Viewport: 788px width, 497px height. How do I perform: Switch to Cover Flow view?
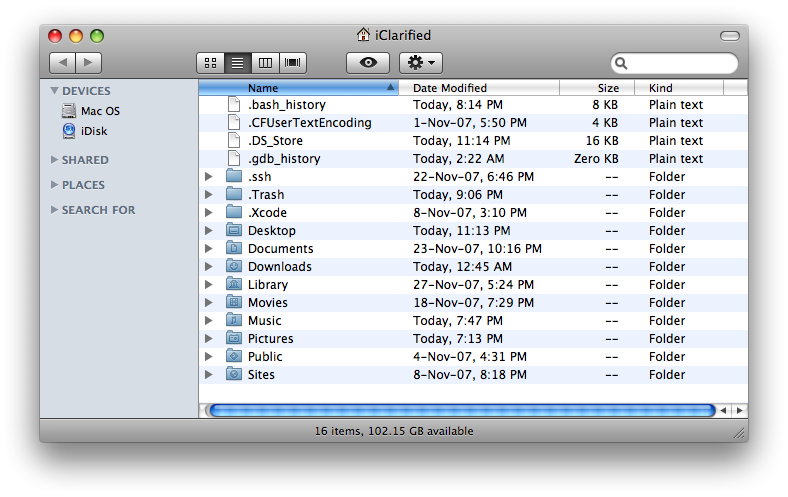tap(293, 62)
